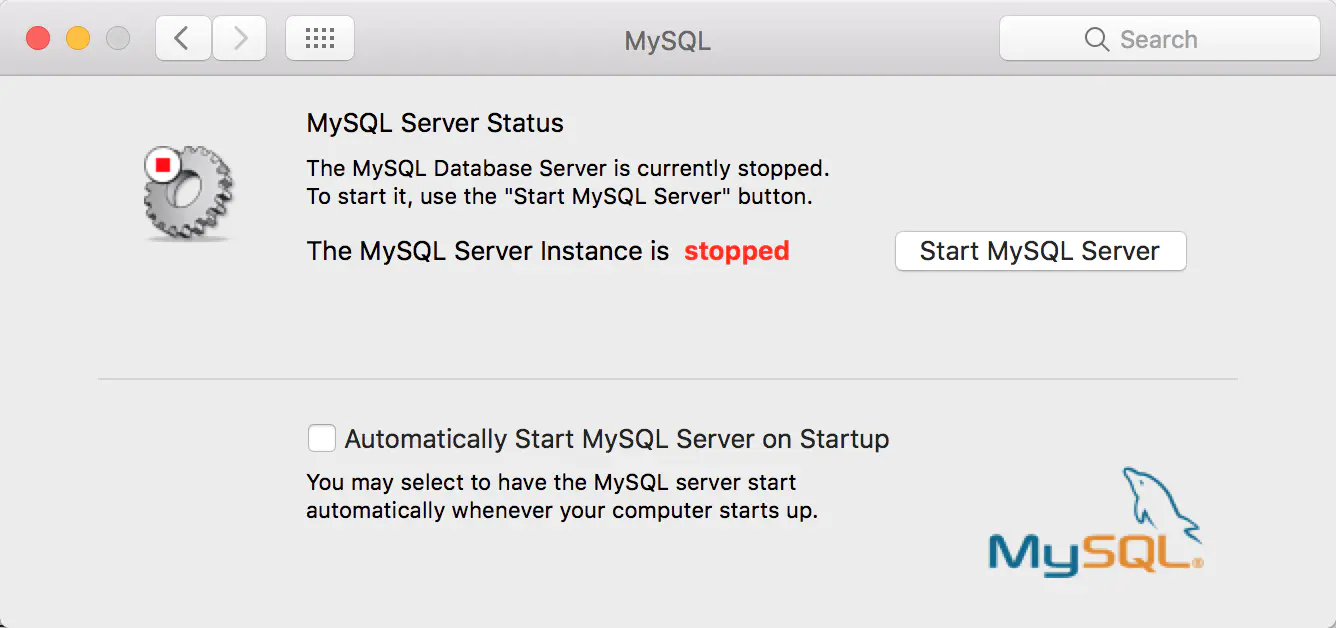The image size is (1336, 628).
Task: Click the red "stopped" status text
Action: point(737,251)
